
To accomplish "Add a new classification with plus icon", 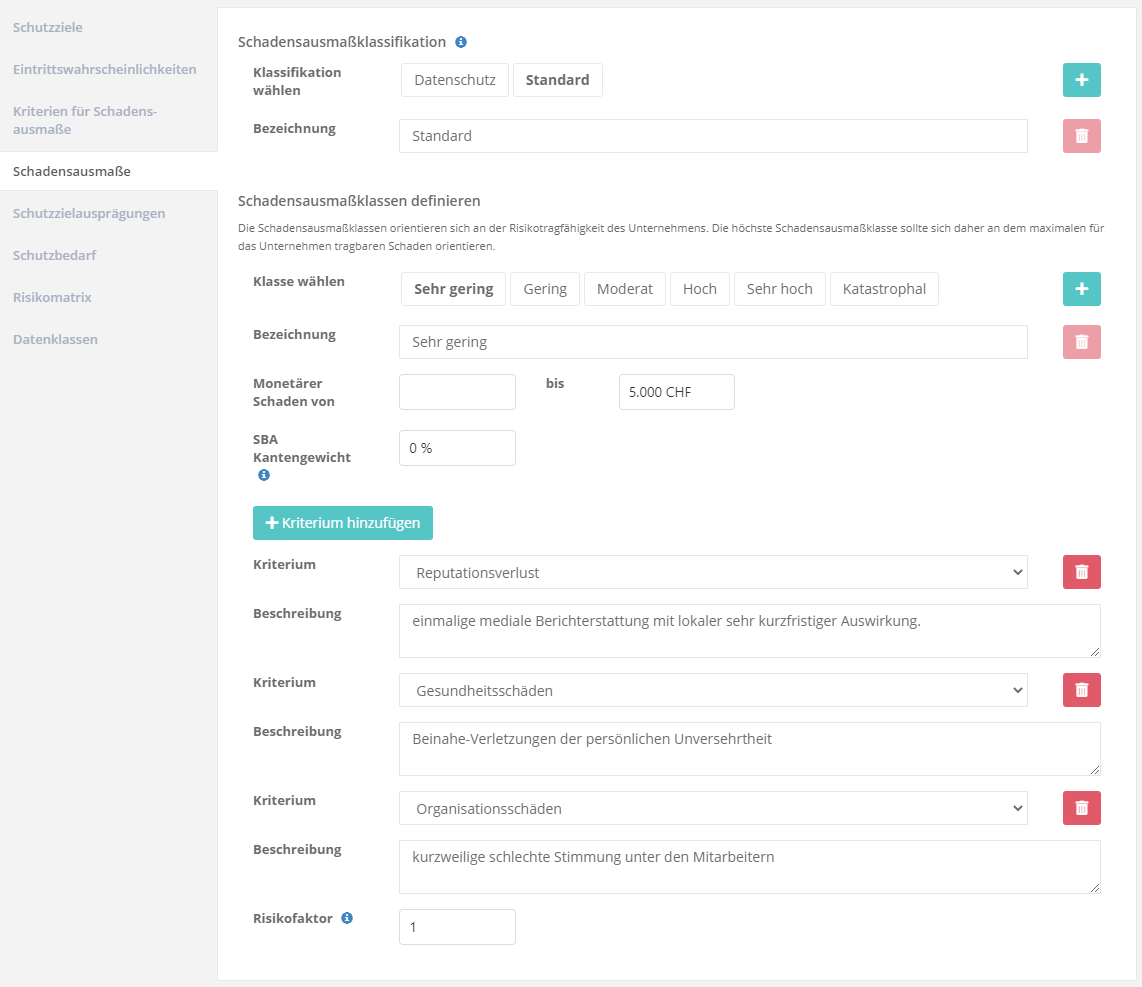I will [1081, 80].
